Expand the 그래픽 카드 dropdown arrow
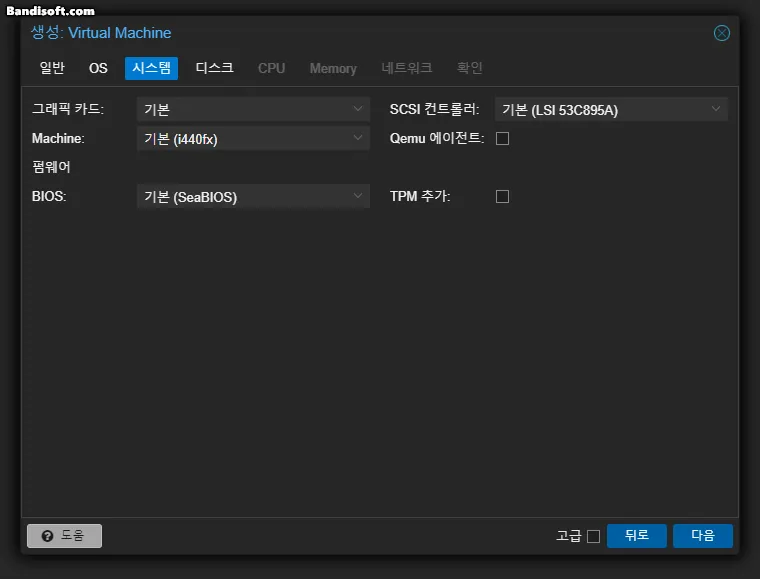This screenshot has width=760, height=579. click(x=358, y=109)
